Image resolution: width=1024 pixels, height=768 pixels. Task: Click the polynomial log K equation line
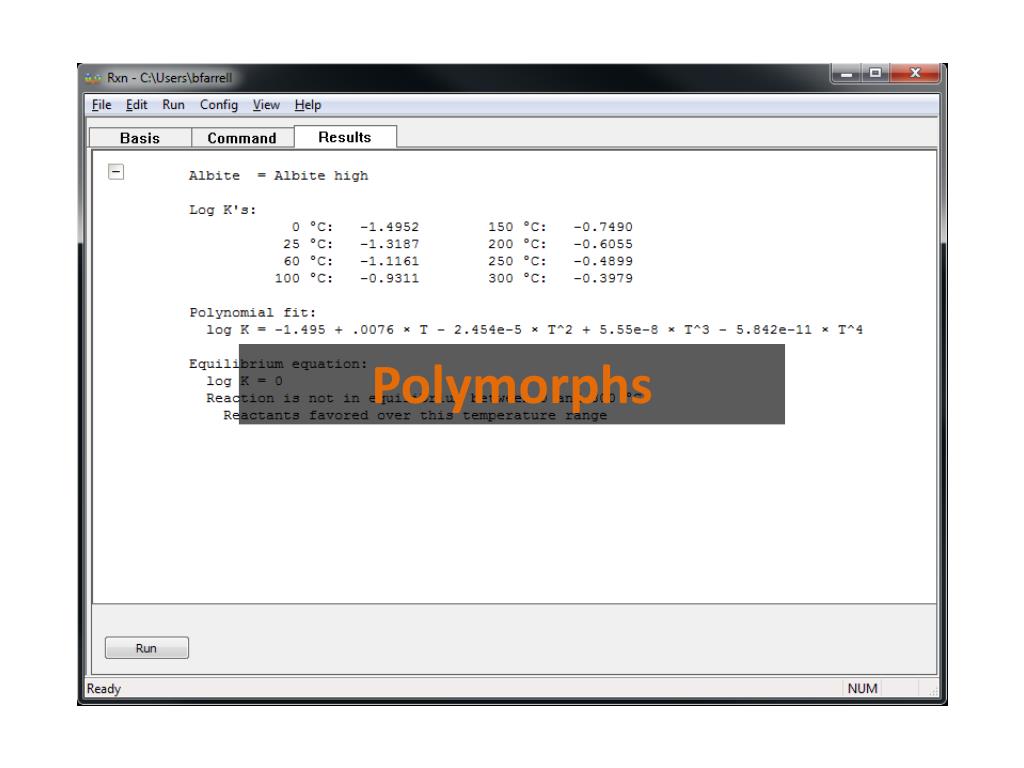click(534, 330)
